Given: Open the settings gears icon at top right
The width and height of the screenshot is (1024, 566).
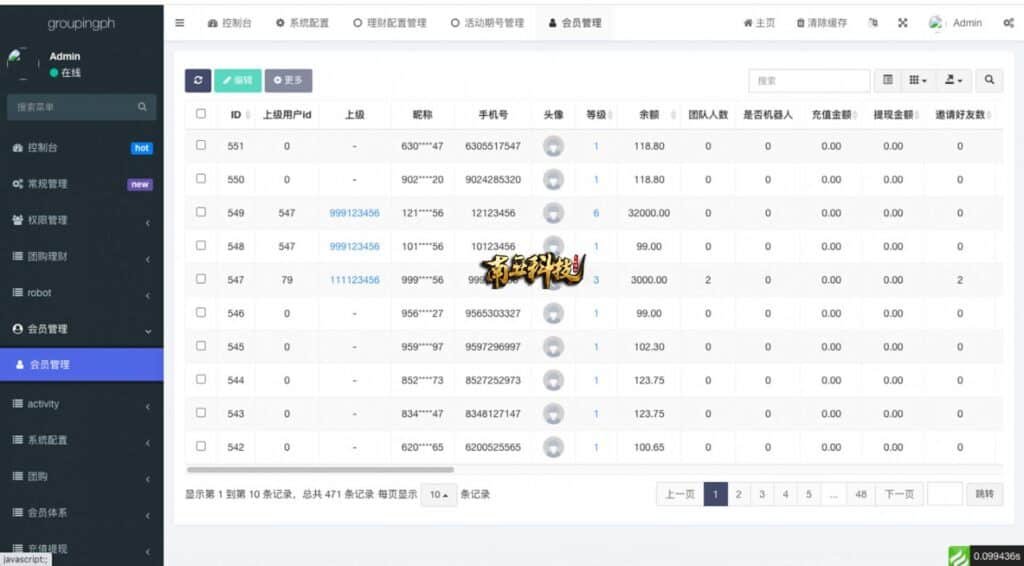Looking at the screenshot, I should click(x=1007, y=23).
